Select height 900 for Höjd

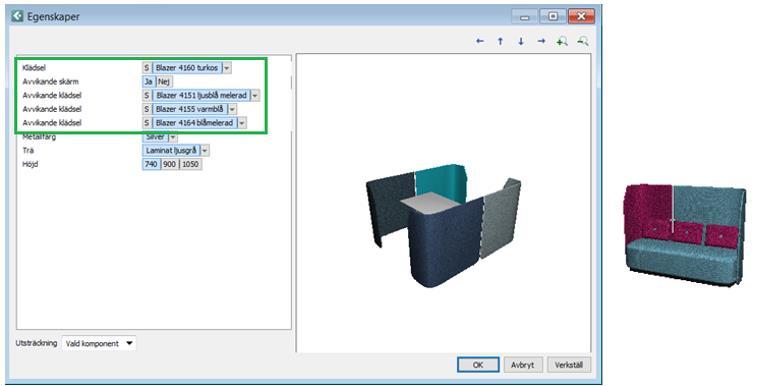click(x=169, y=164)
